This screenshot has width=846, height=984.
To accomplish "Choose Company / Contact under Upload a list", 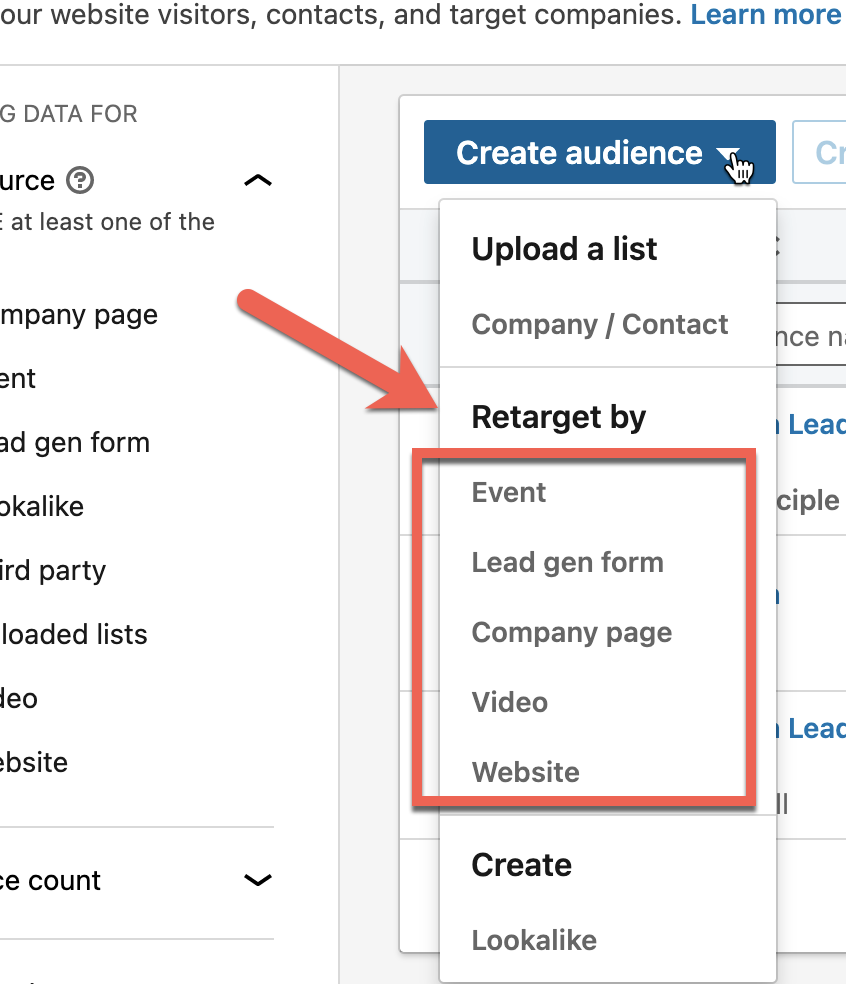I will coord(600,325).
